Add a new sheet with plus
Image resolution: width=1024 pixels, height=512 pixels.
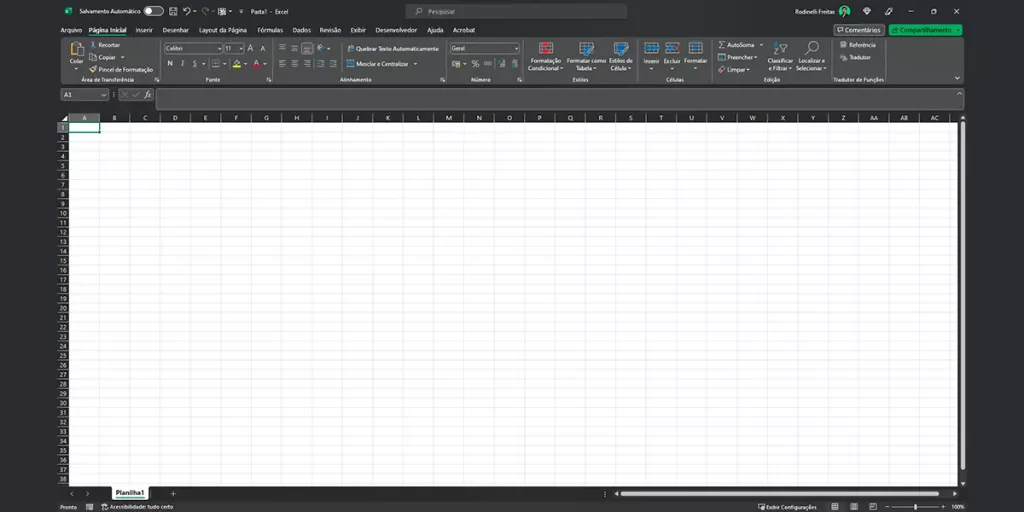[173, 494]
